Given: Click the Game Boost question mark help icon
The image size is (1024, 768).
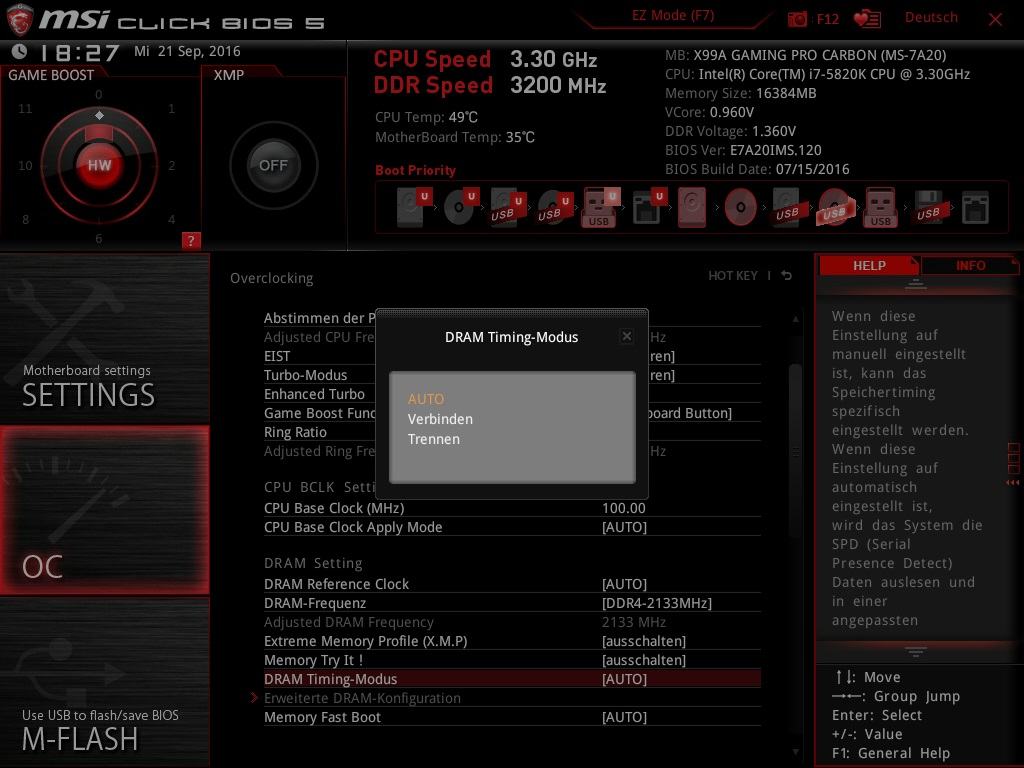Looking at the screenshot, I should (x=191, y=240).
